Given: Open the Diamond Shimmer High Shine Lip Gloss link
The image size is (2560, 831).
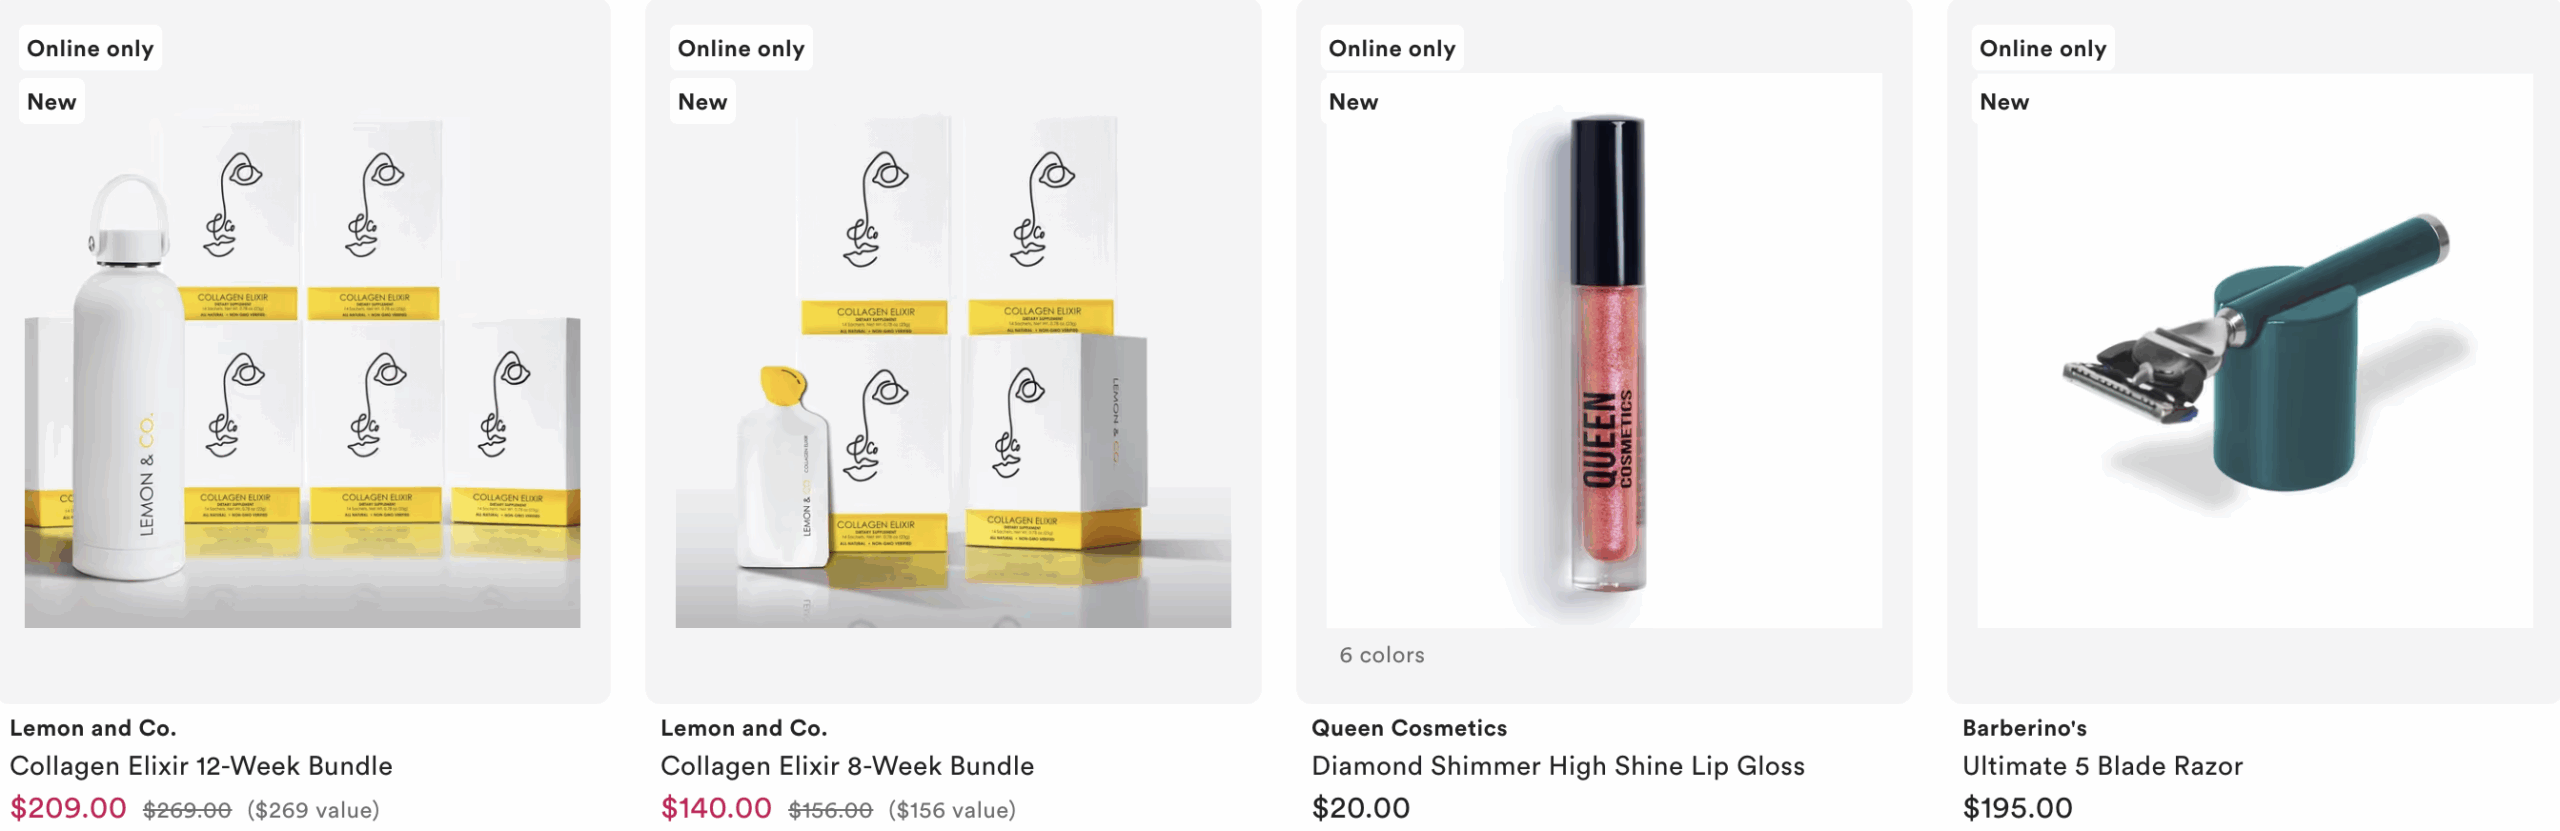Looking at the screenshot, I should click(1558, 766).
